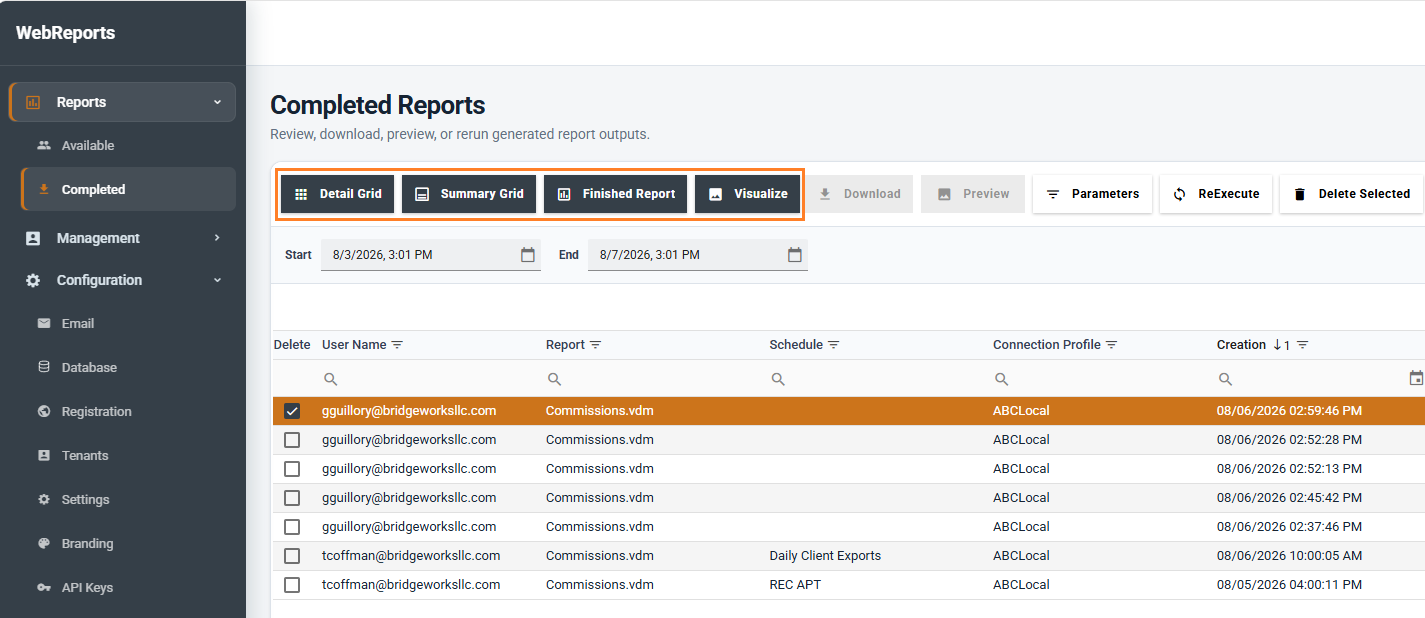Click the Email envelope icon
Image resolution: width=1425 pixels, height=618 pixels.
(43, 323)
